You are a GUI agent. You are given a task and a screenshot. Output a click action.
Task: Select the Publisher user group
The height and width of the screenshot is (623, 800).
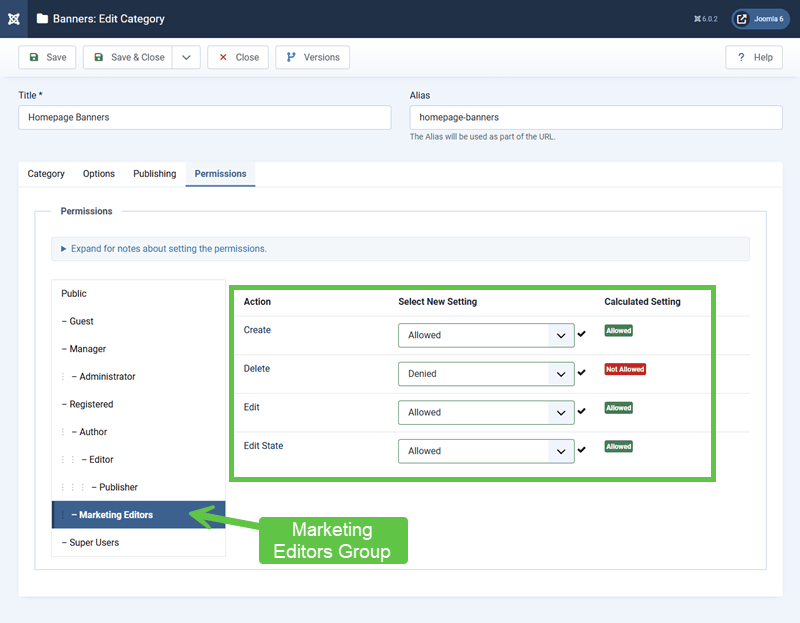138,487
